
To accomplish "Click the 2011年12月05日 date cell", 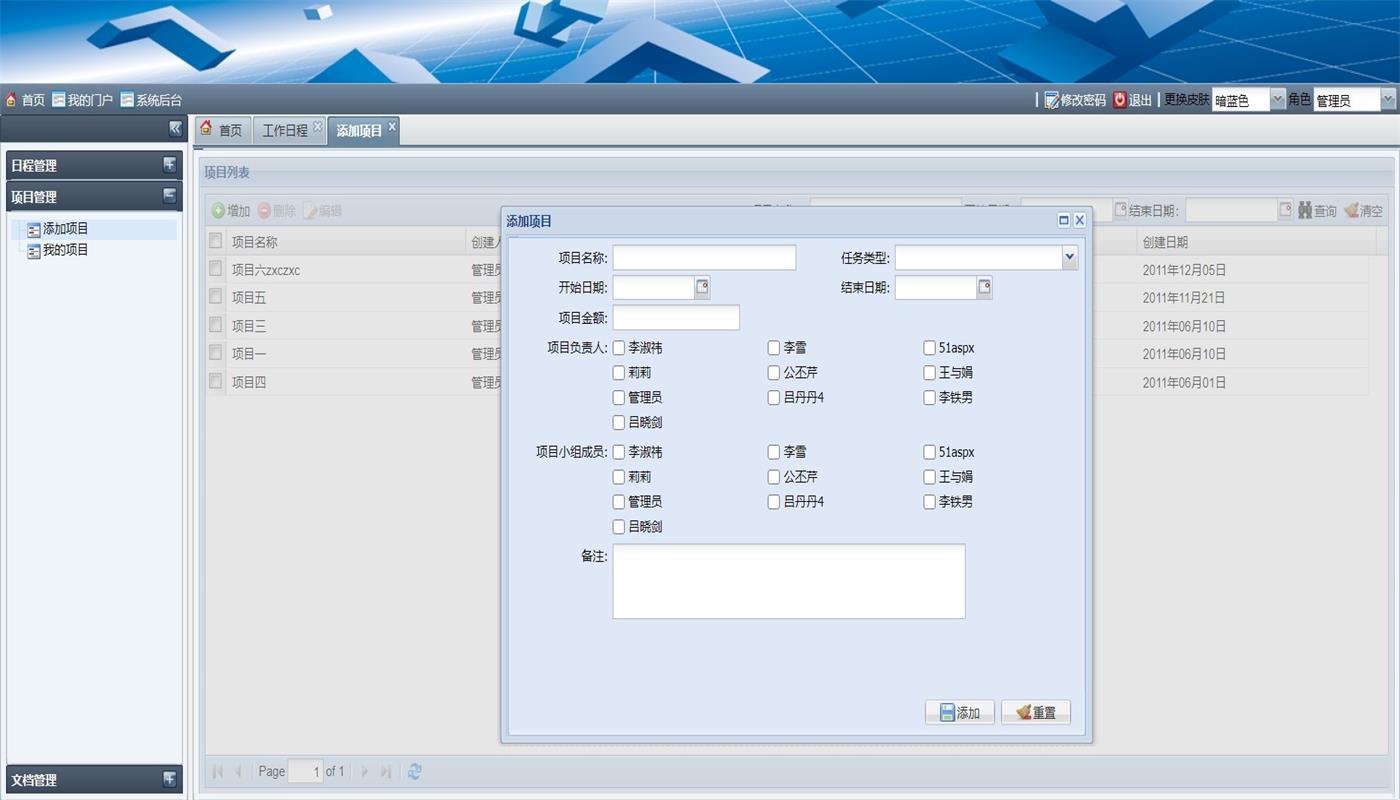I will [1184, 270].
